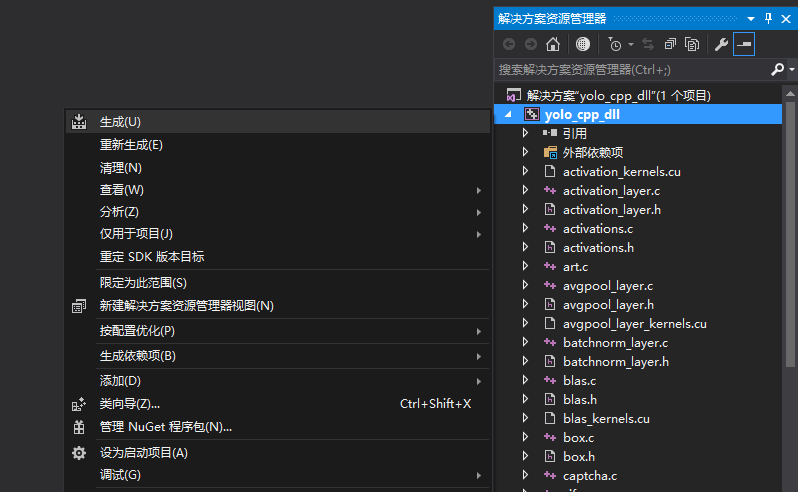798x492 pixels.
Task: Open the 添加(D) submenu
Action: click(x=278, y=381)
